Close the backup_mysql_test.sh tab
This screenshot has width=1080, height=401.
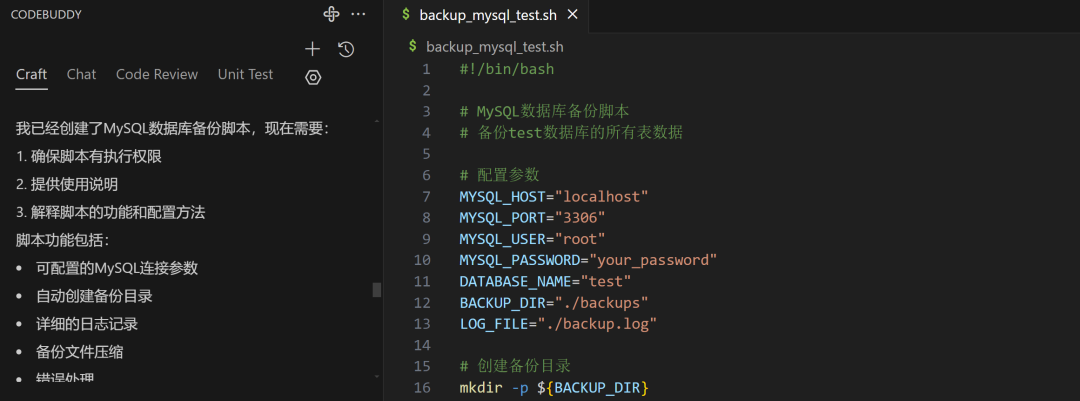pos(572,15)
